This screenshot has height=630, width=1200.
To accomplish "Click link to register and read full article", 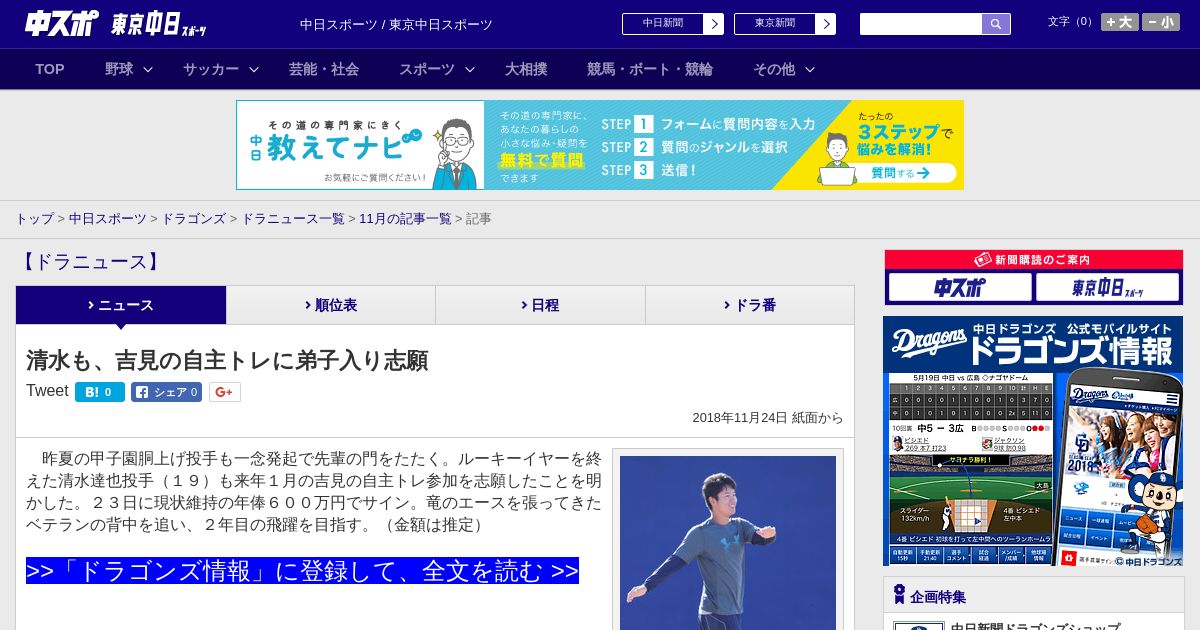I will [x=302, y=571].
